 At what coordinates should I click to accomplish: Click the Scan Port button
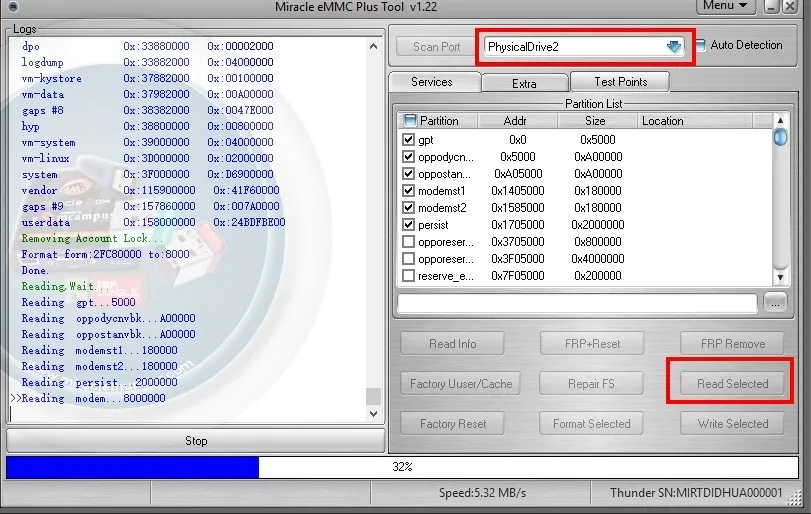coord(436,47)
